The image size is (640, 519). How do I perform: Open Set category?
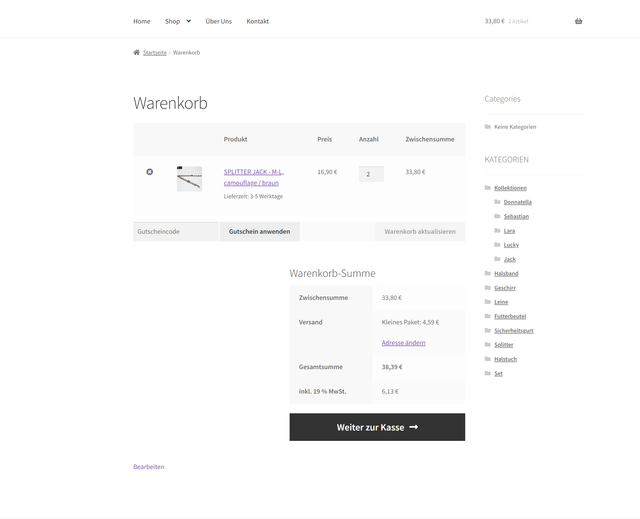[498, 374]
